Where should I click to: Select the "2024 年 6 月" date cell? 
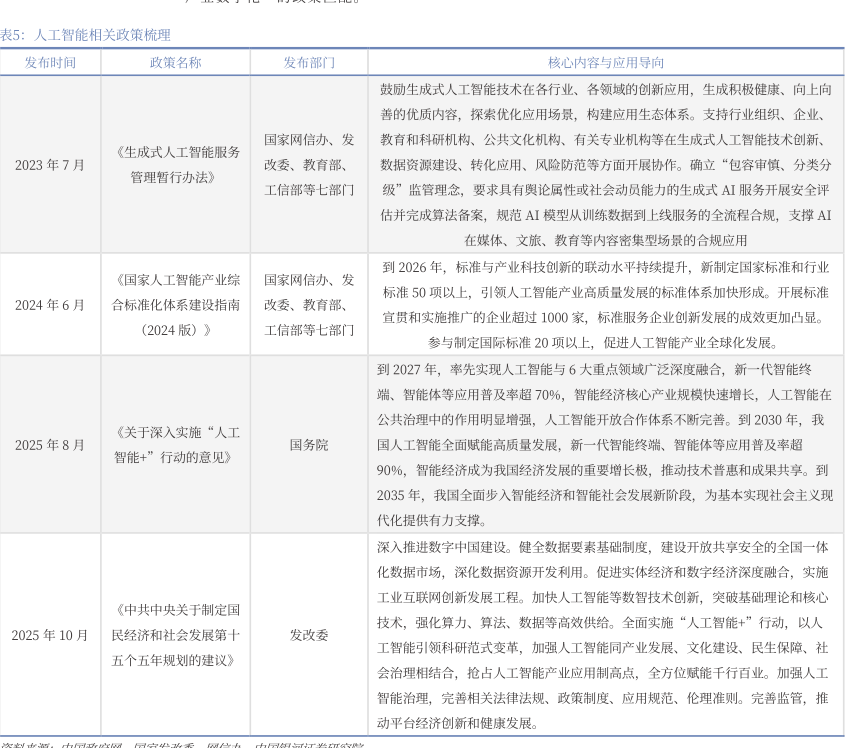(50, 305)
